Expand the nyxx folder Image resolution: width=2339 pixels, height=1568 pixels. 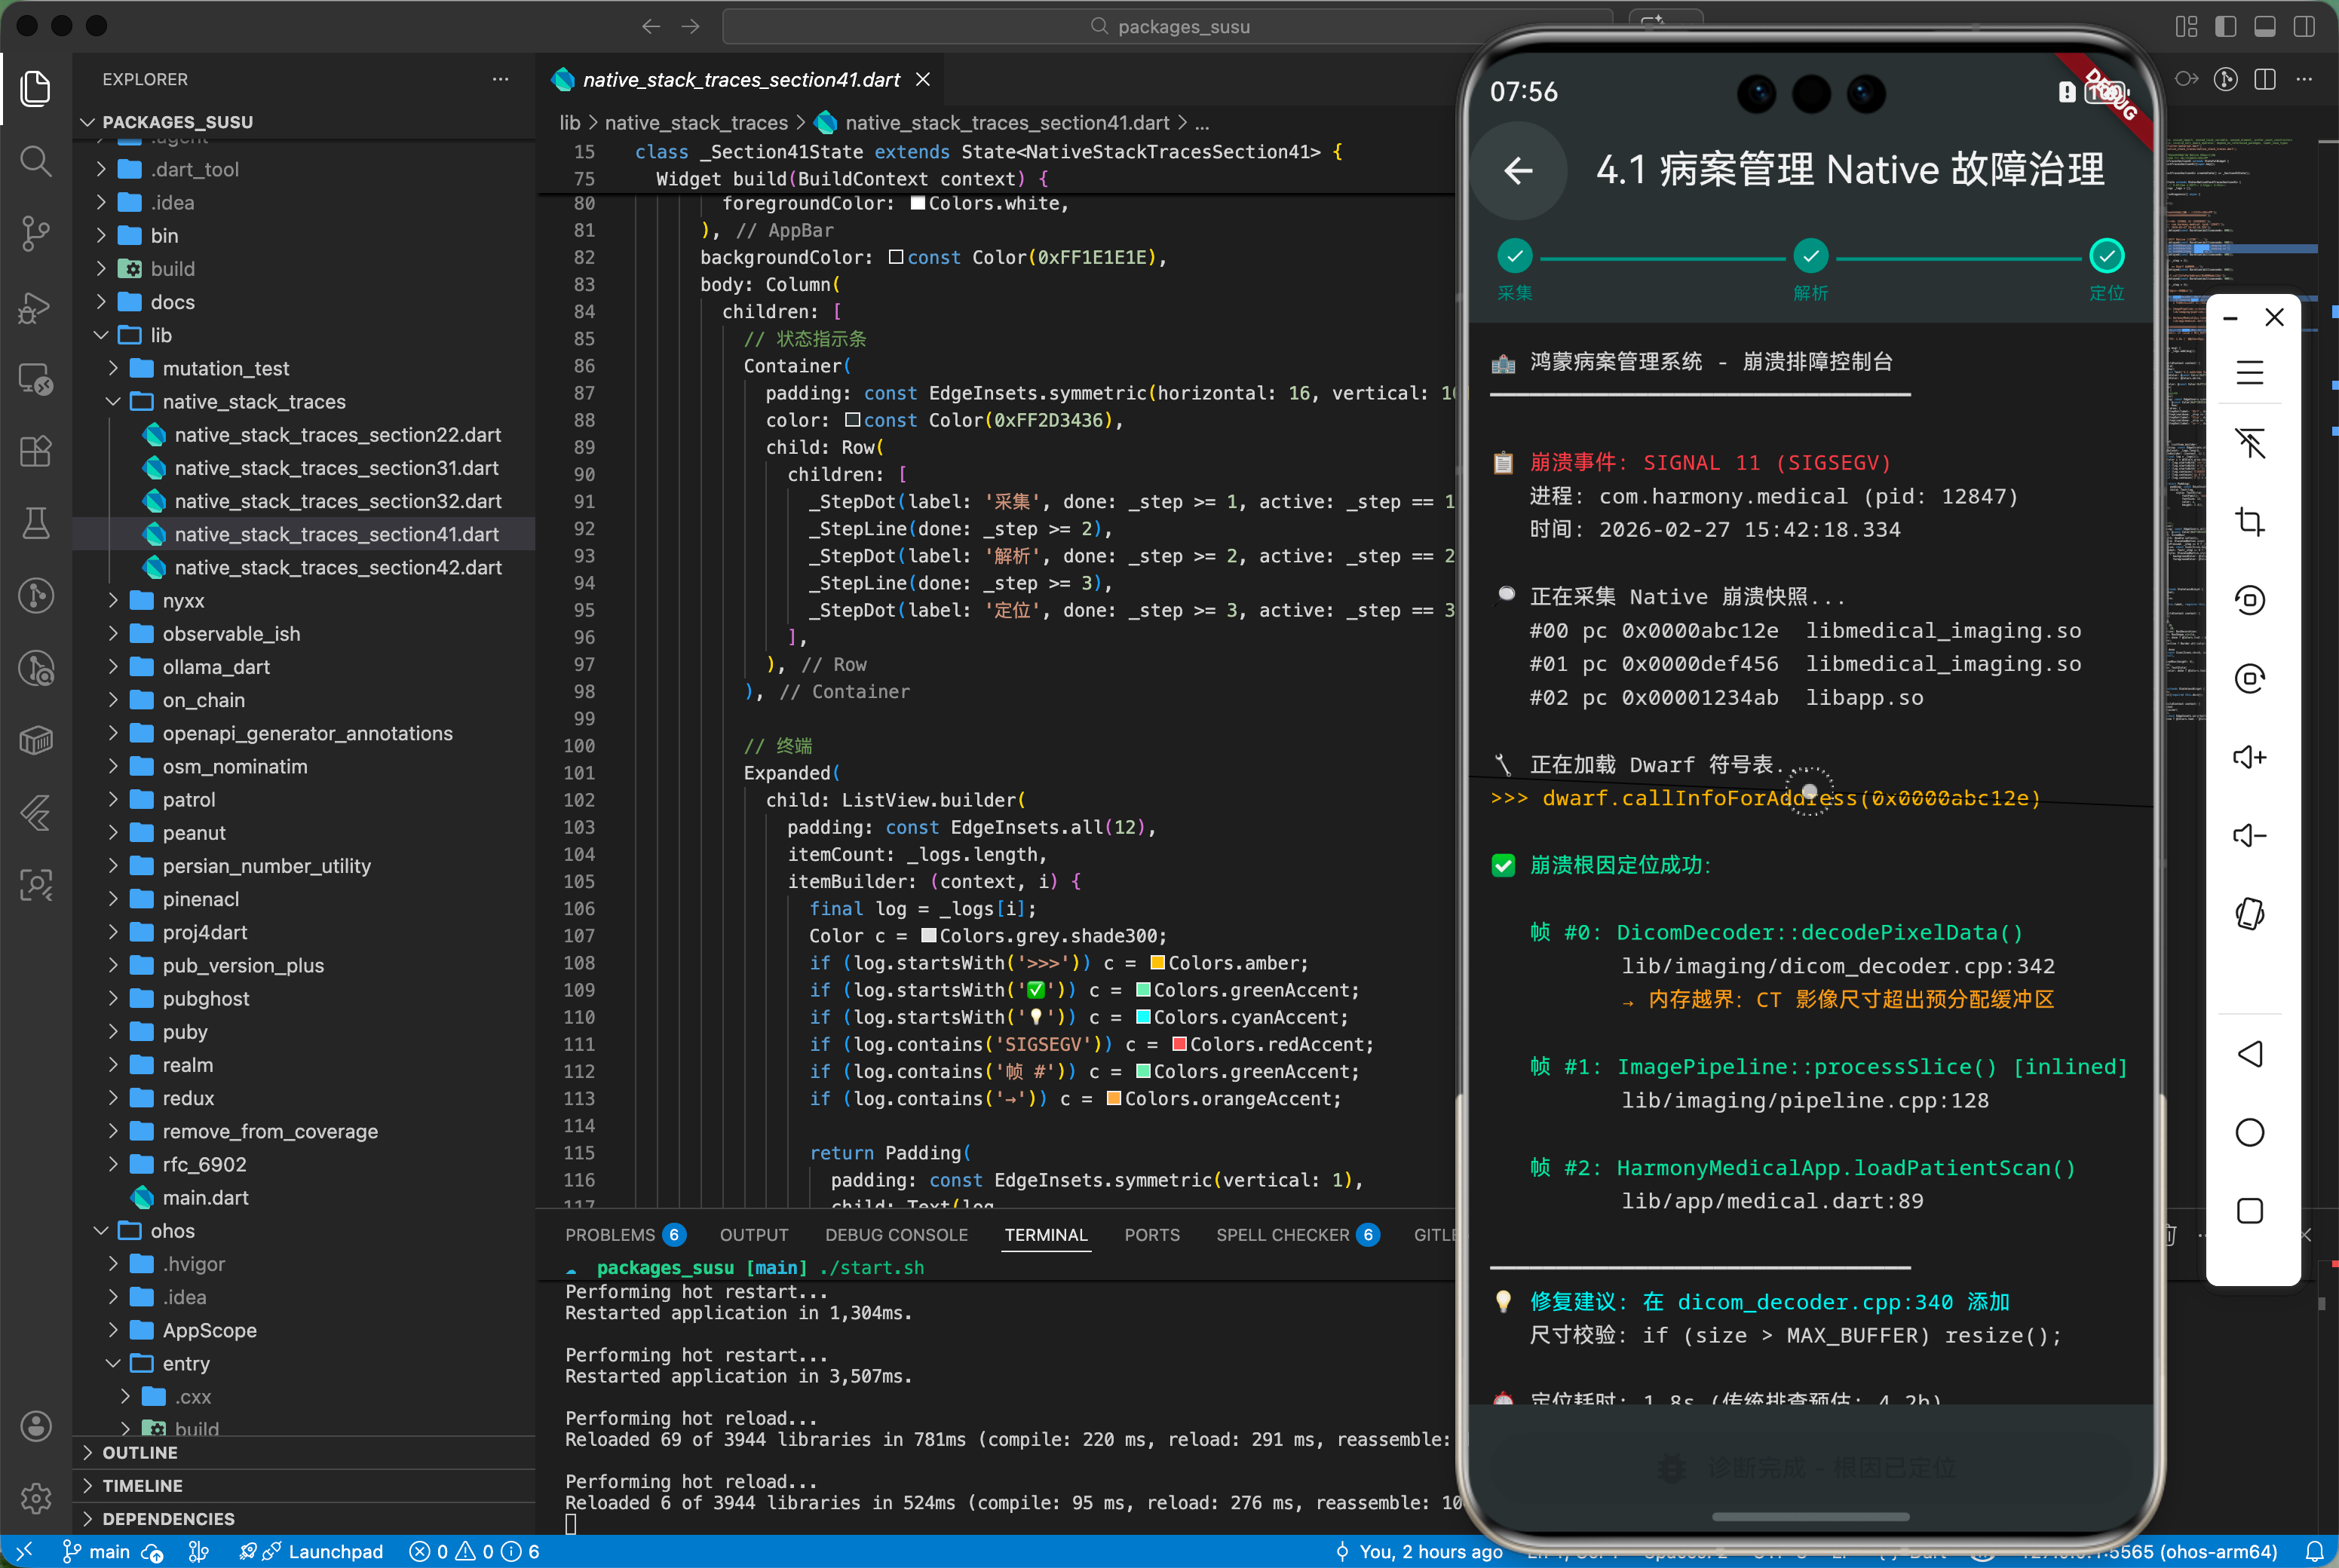183,601
